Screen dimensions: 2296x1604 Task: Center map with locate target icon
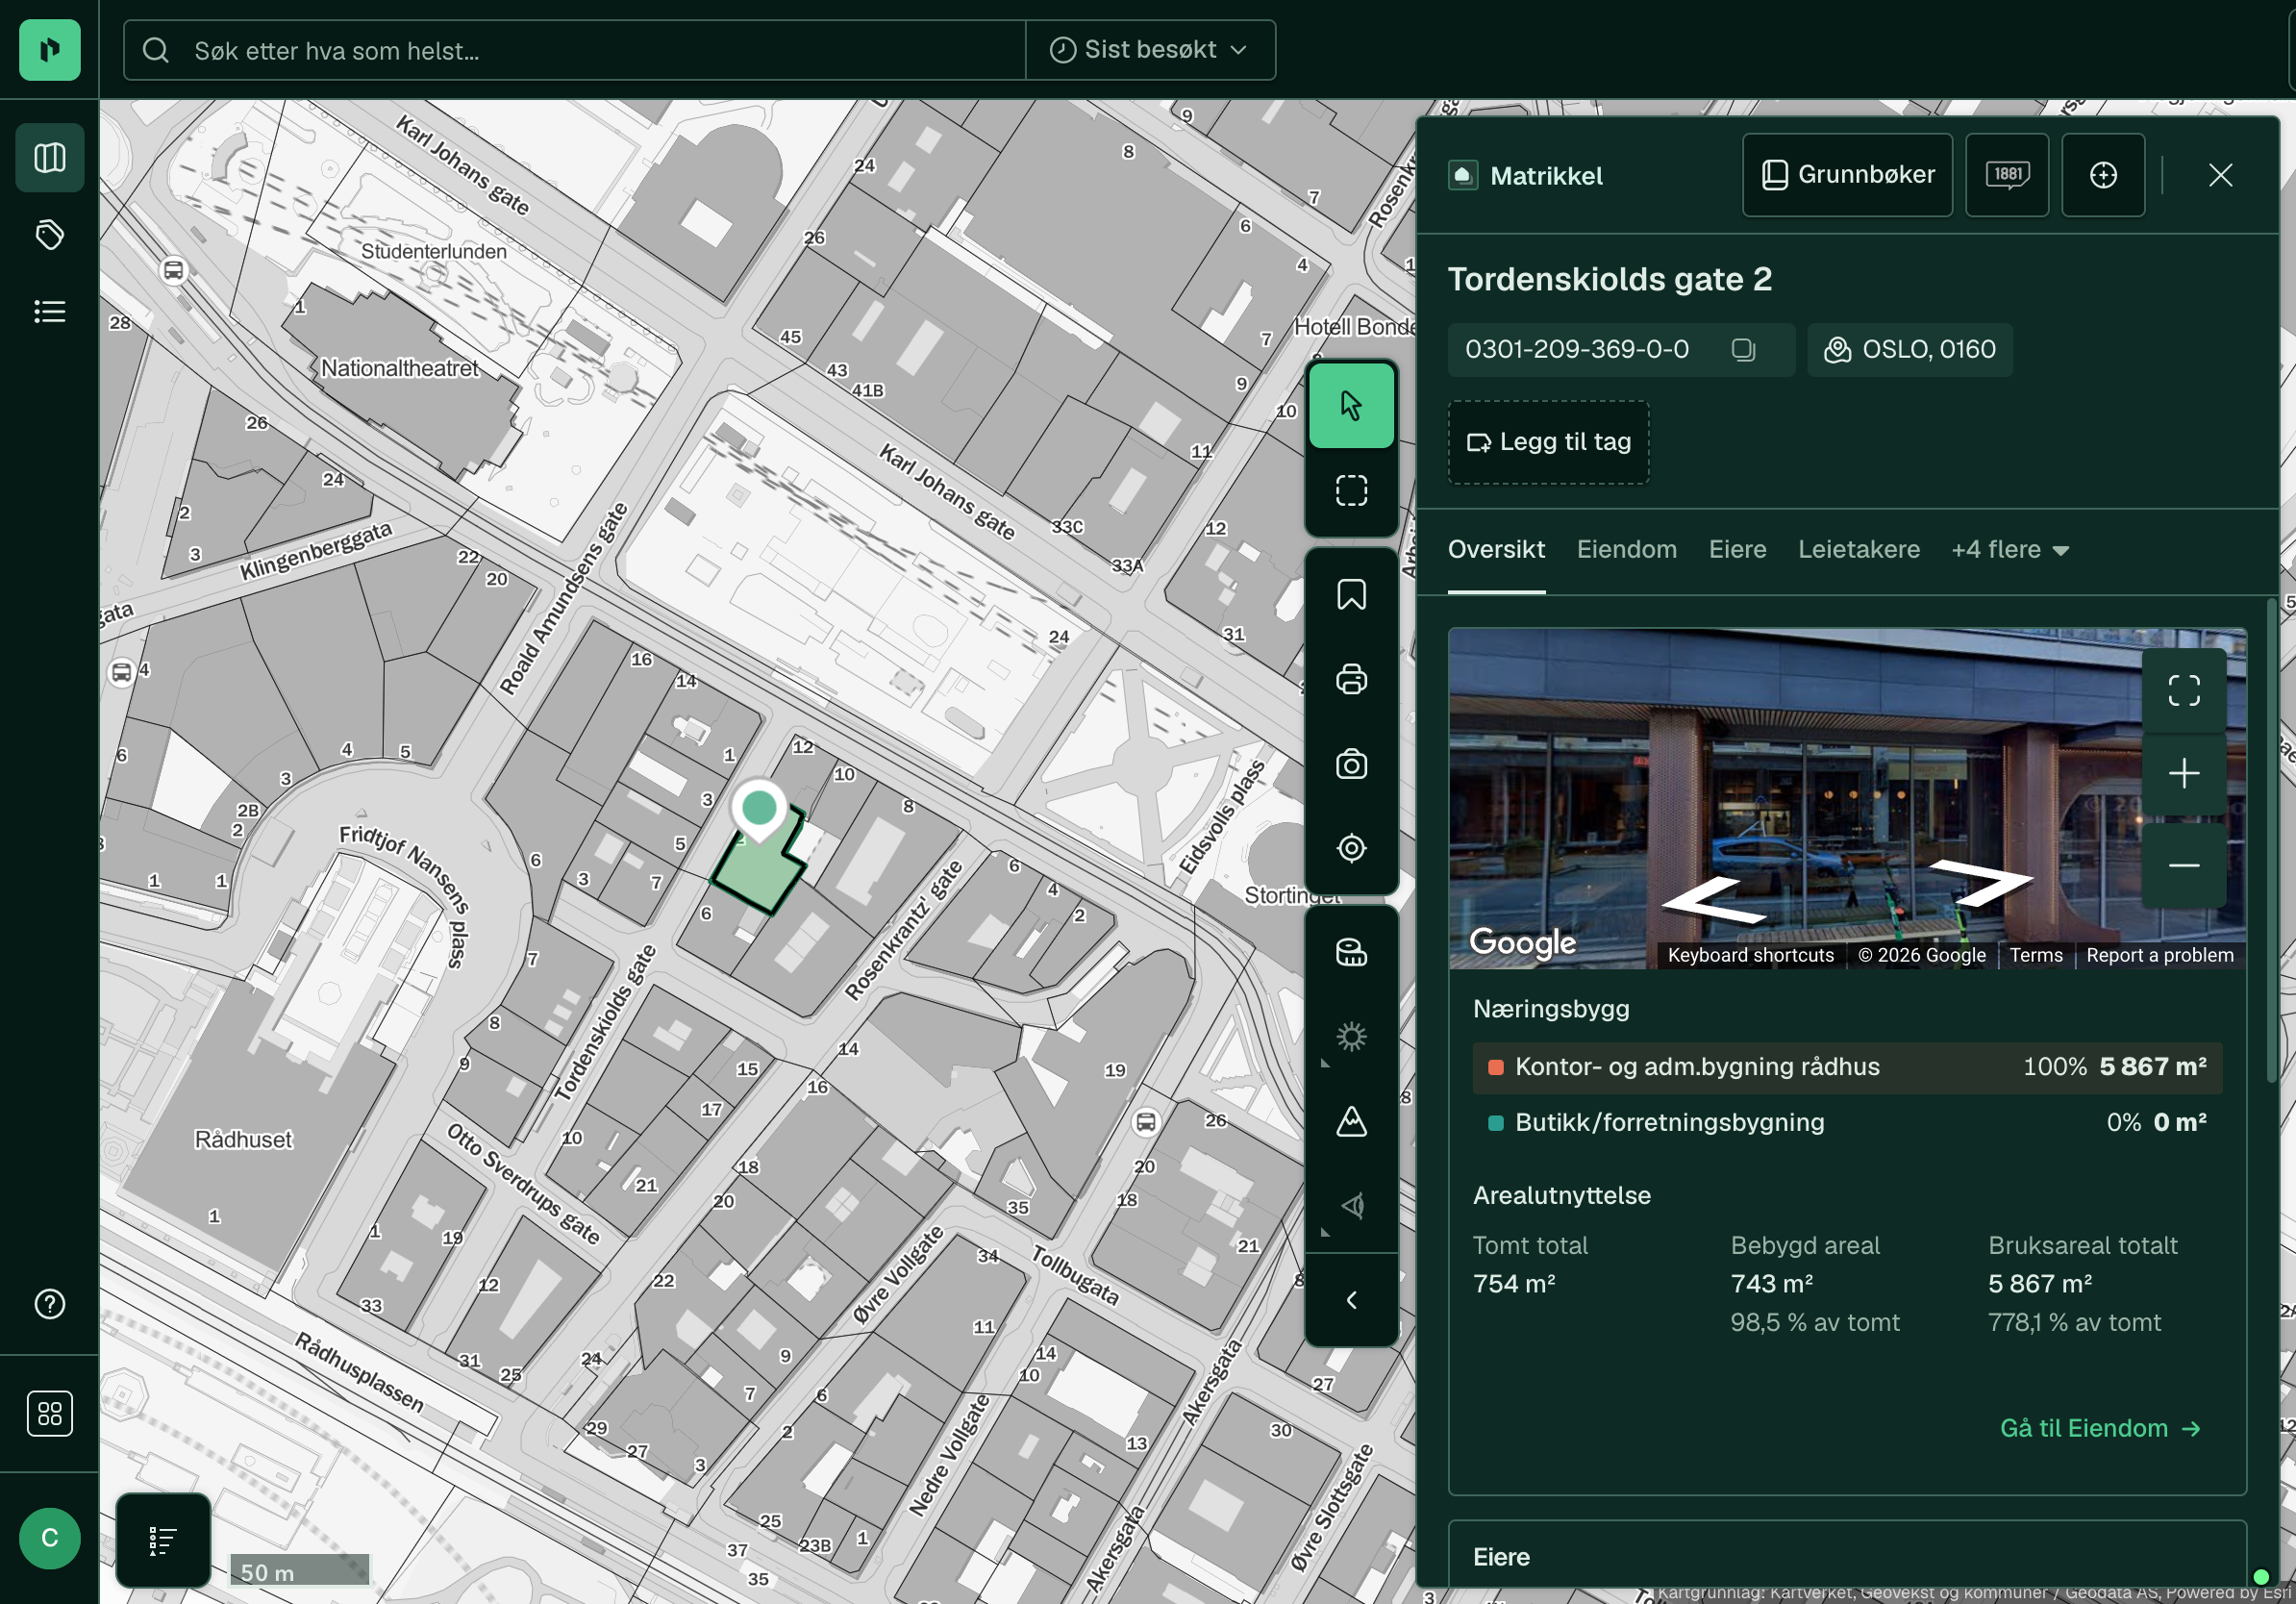click(1351, 848)
